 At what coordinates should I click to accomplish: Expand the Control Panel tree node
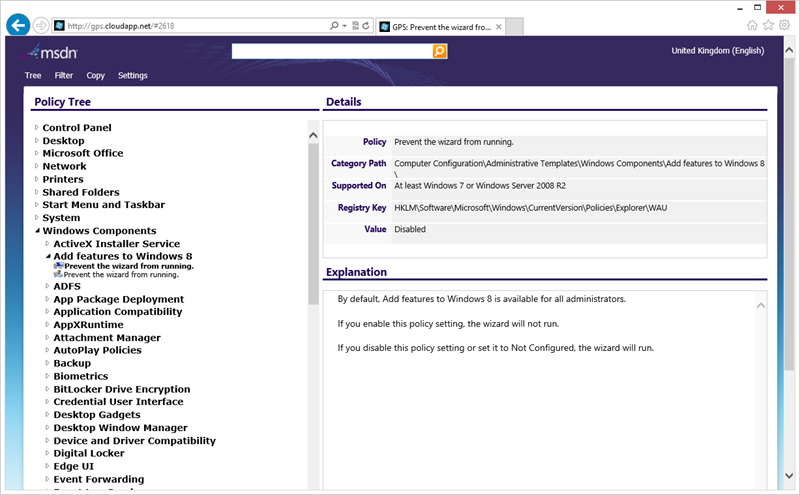point(37,128)
